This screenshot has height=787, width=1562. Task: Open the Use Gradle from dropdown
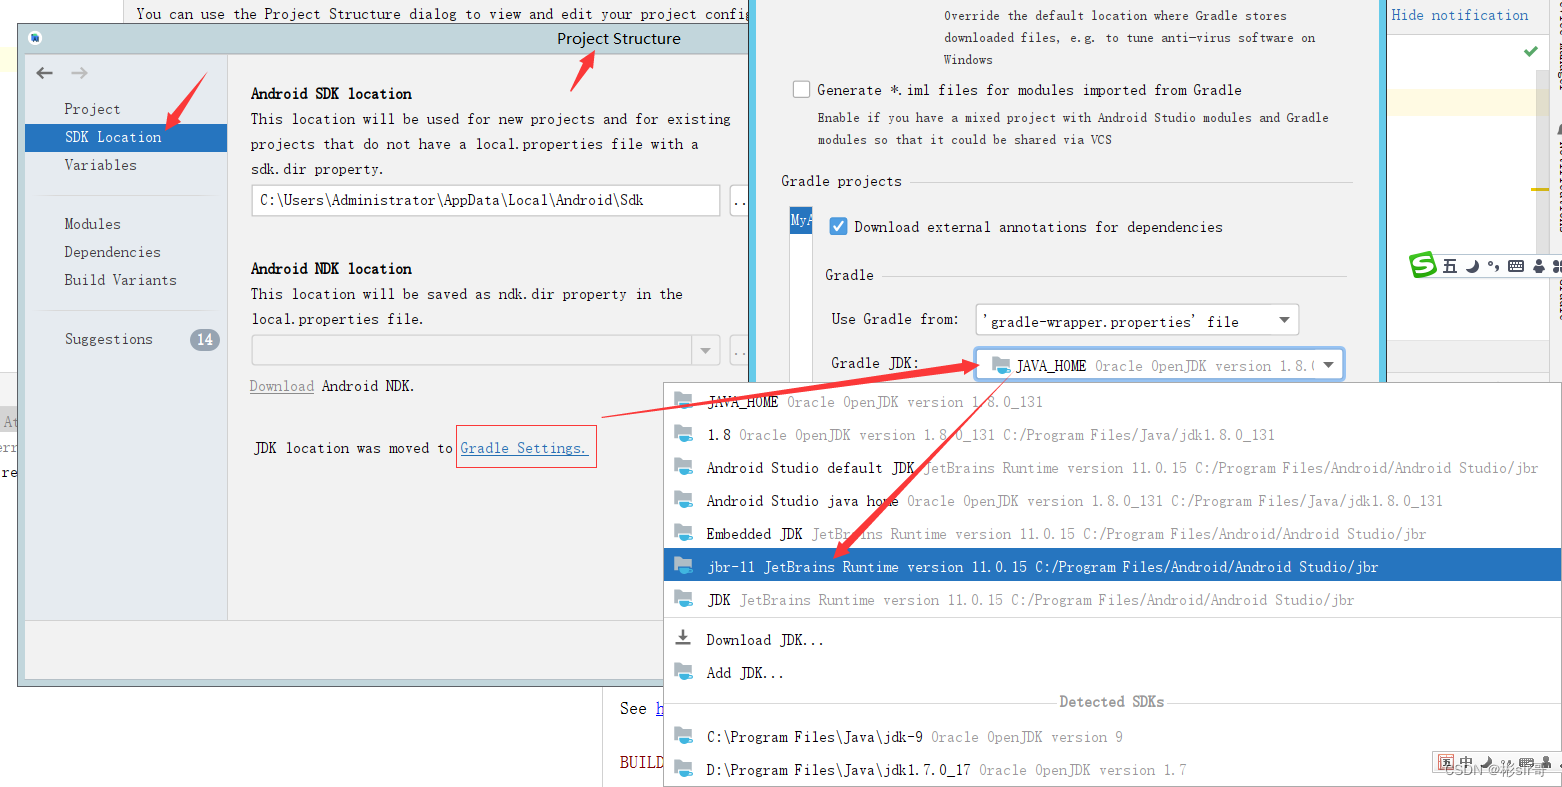(1137, 320)
